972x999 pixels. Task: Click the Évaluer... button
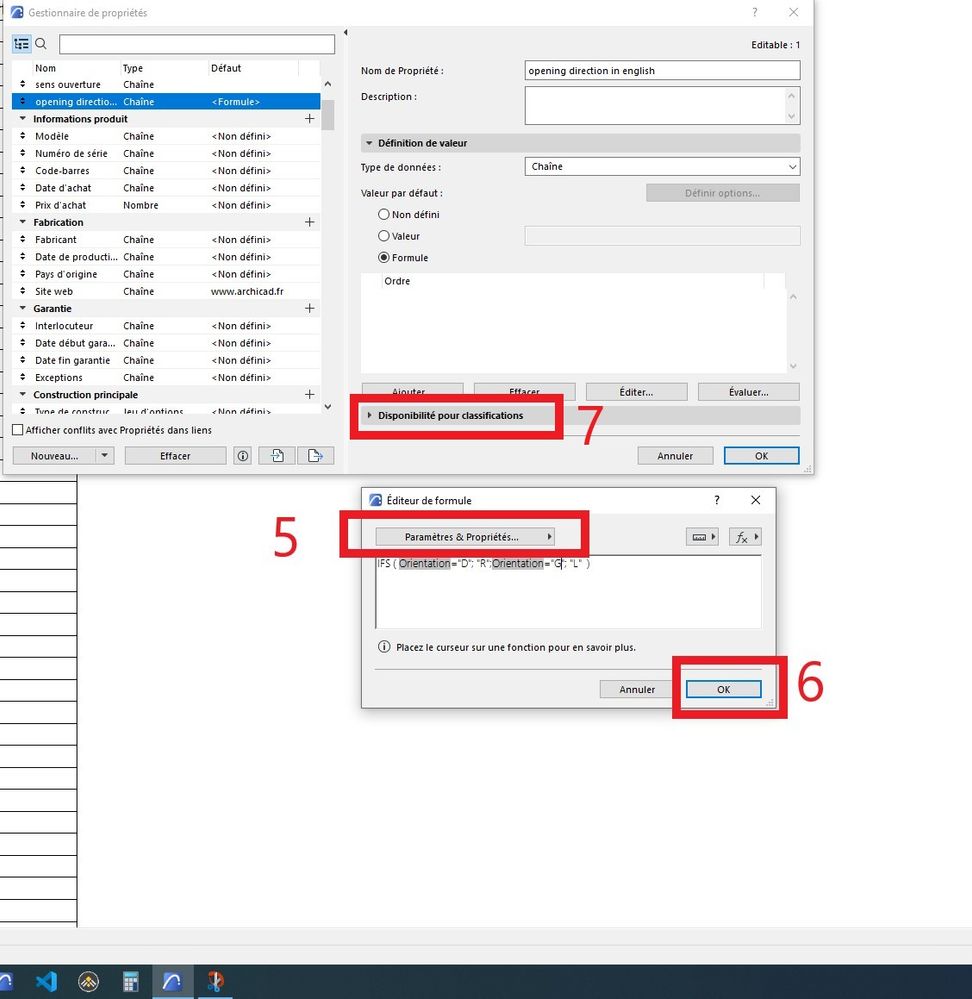coord(748,392)
